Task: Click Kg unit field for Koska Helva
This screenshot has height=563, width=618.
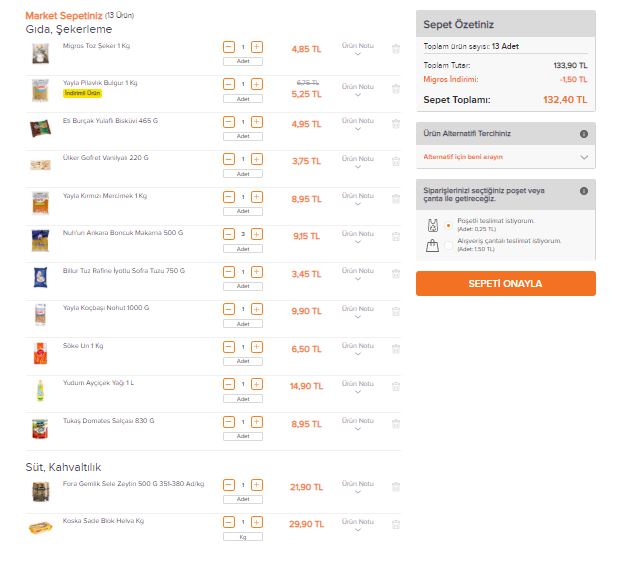Action: coord(243,537)
